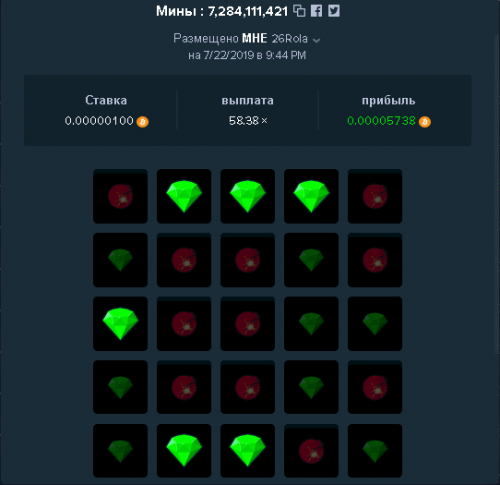Share bet on Facebook

[x=316, y=11]
